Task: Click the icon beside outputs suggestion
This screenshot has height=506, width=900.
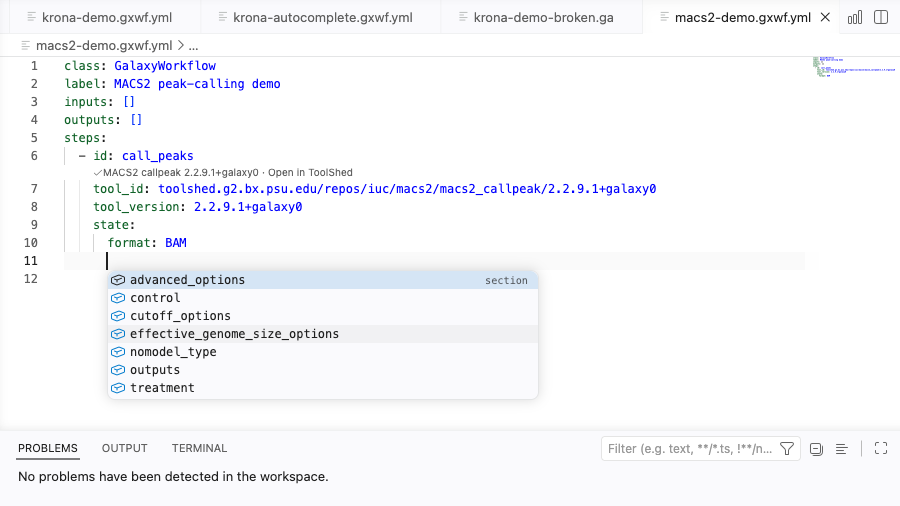Action: click(x=118, y=370)
